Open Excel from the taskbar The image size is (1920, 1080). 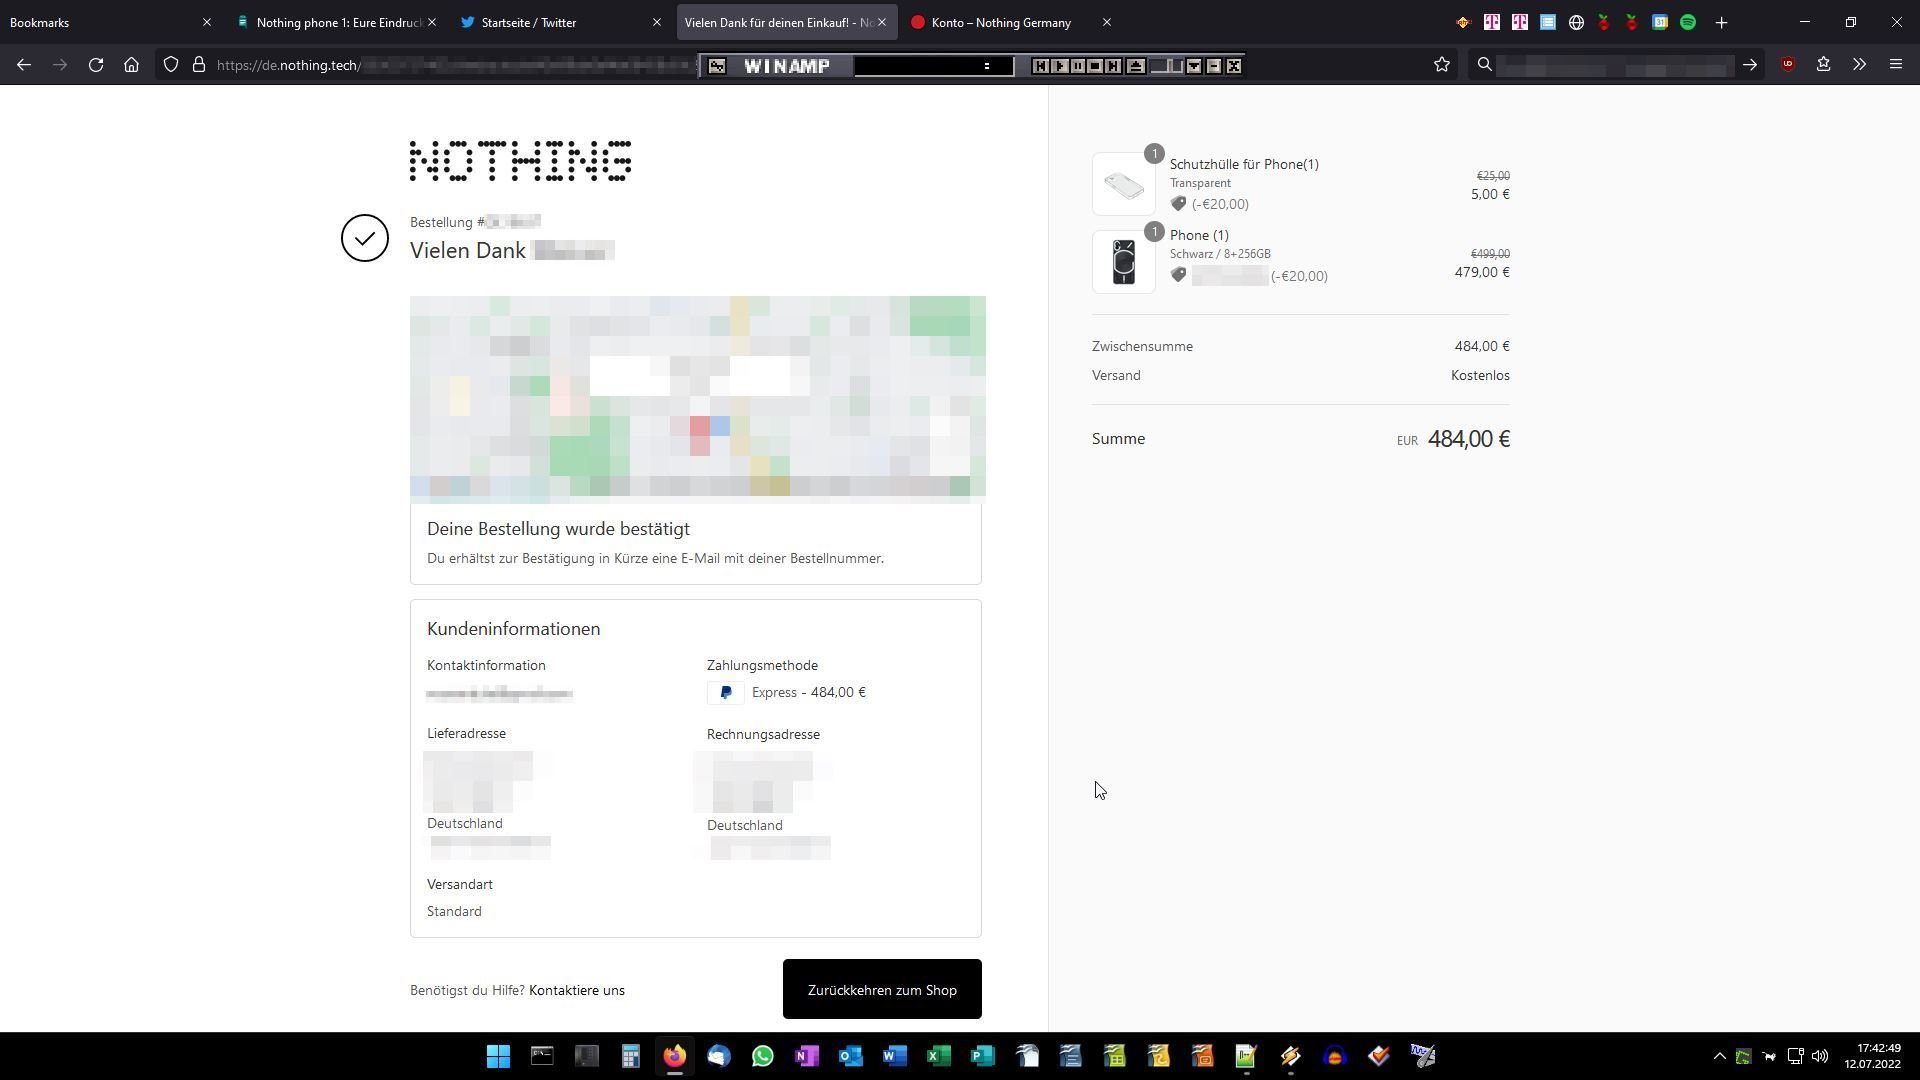pos(938,1056)
